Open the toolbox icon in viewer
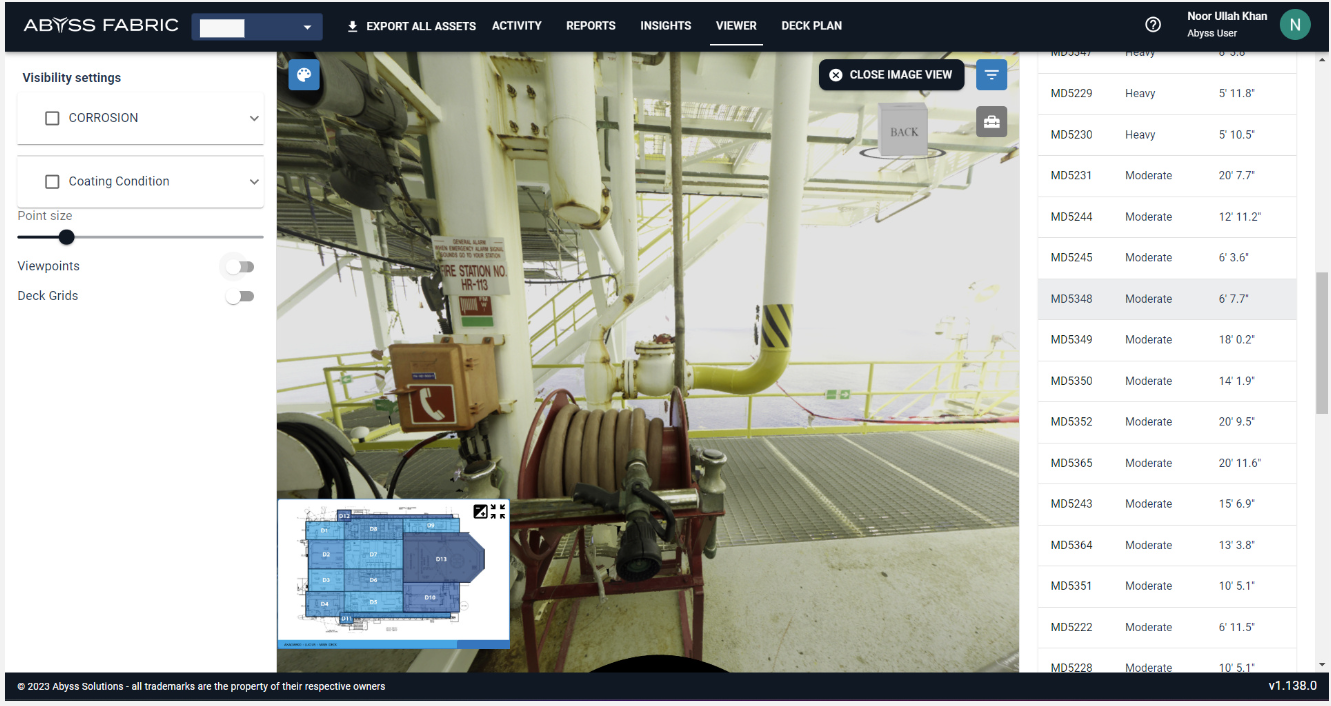 991,122
